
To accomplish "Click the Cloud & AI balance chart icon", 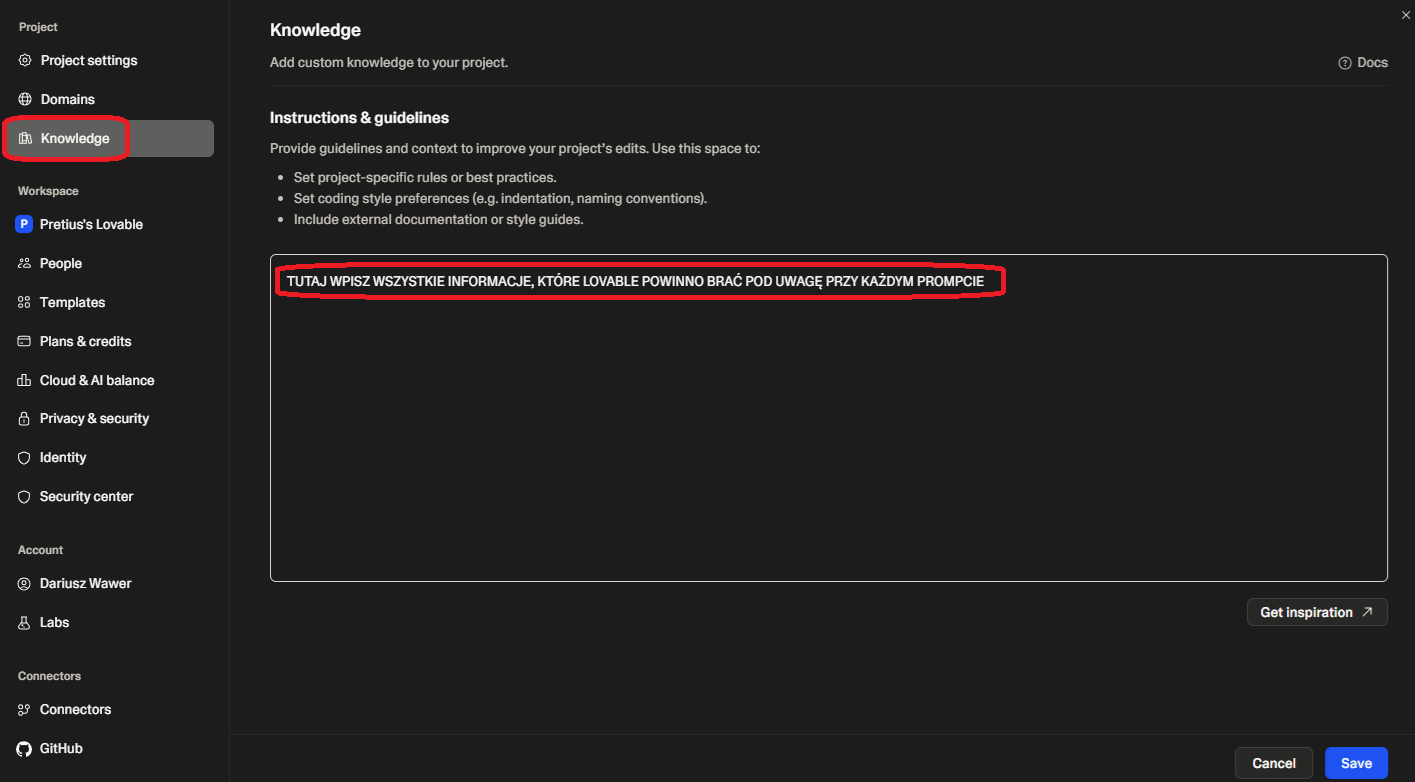I will tap(24, 381).
